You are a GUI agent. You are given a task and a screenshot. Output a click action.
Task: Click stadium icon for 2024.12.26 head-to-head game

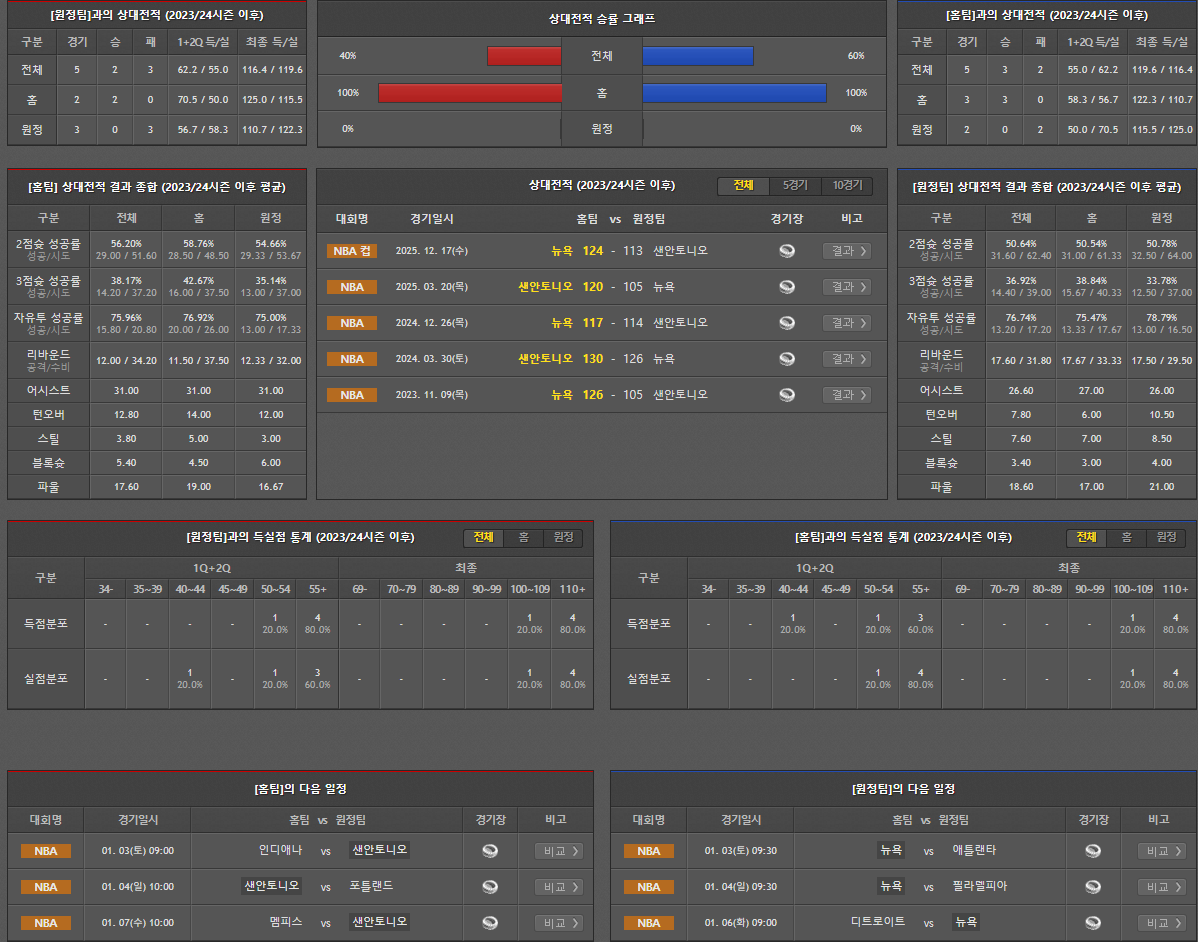(787, 323)
